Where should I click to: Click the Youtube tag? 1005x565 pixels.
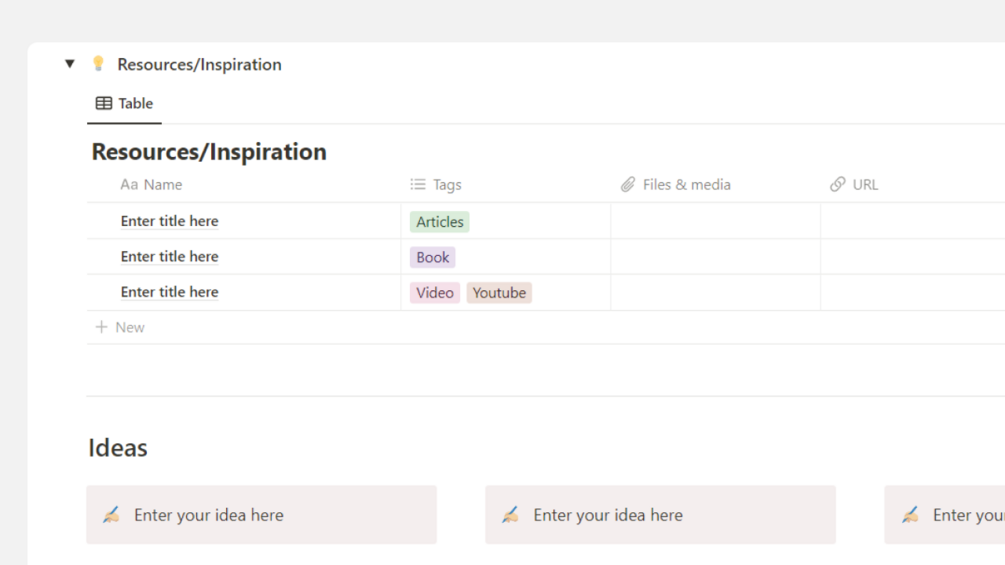click(x=499, y=293)
